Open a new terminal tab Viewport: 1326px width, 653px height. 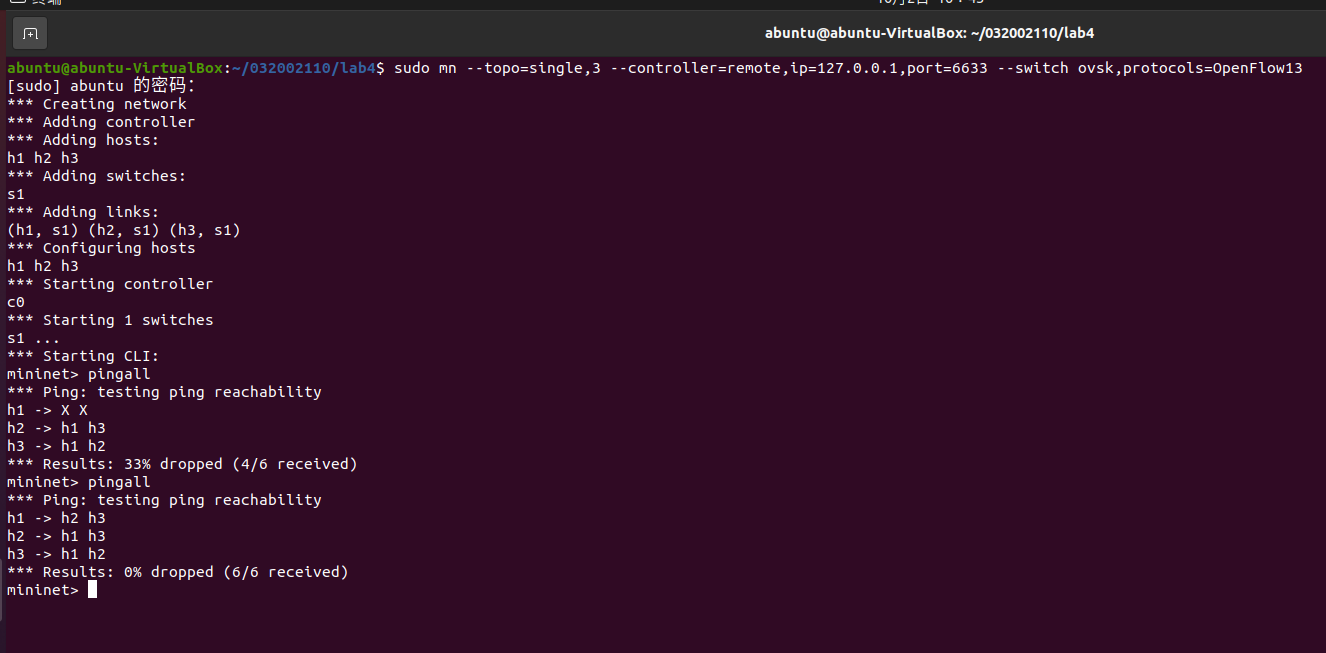31,33
